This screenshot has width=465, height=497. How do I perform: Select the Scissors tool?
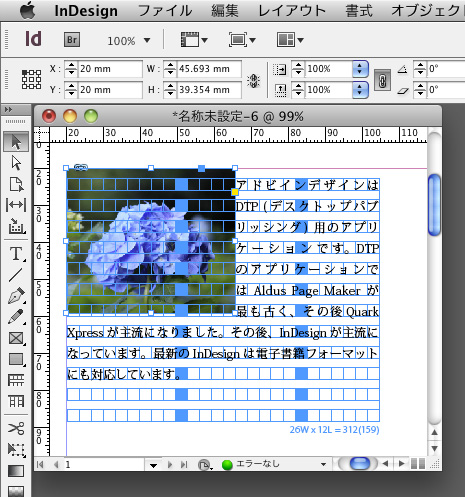point(16,429)
